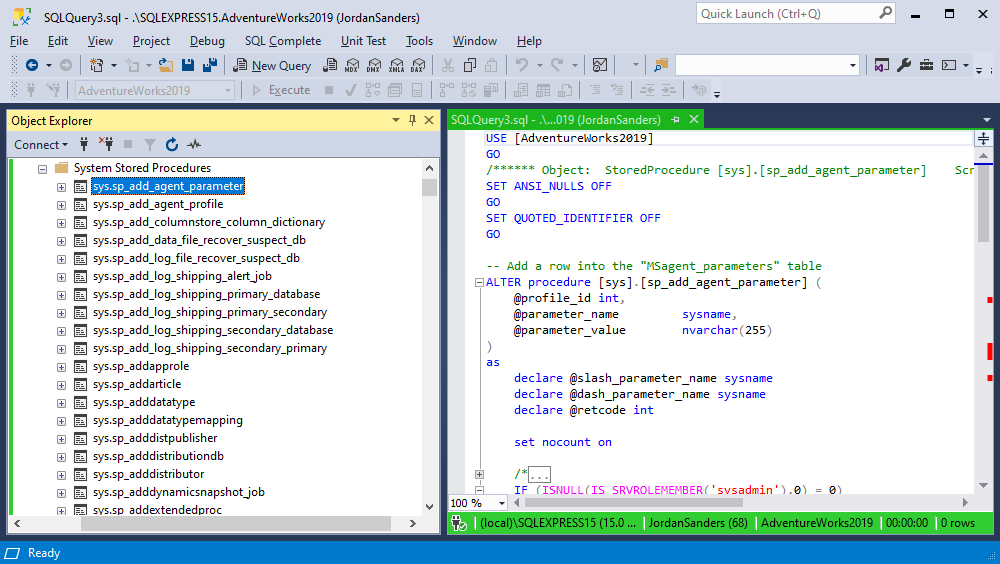This screenshot has width=1000, height=564.
Task: Select sys.sp_adddatatypemapping procedure
Action: pyautogui.click(x=168, y=420)
